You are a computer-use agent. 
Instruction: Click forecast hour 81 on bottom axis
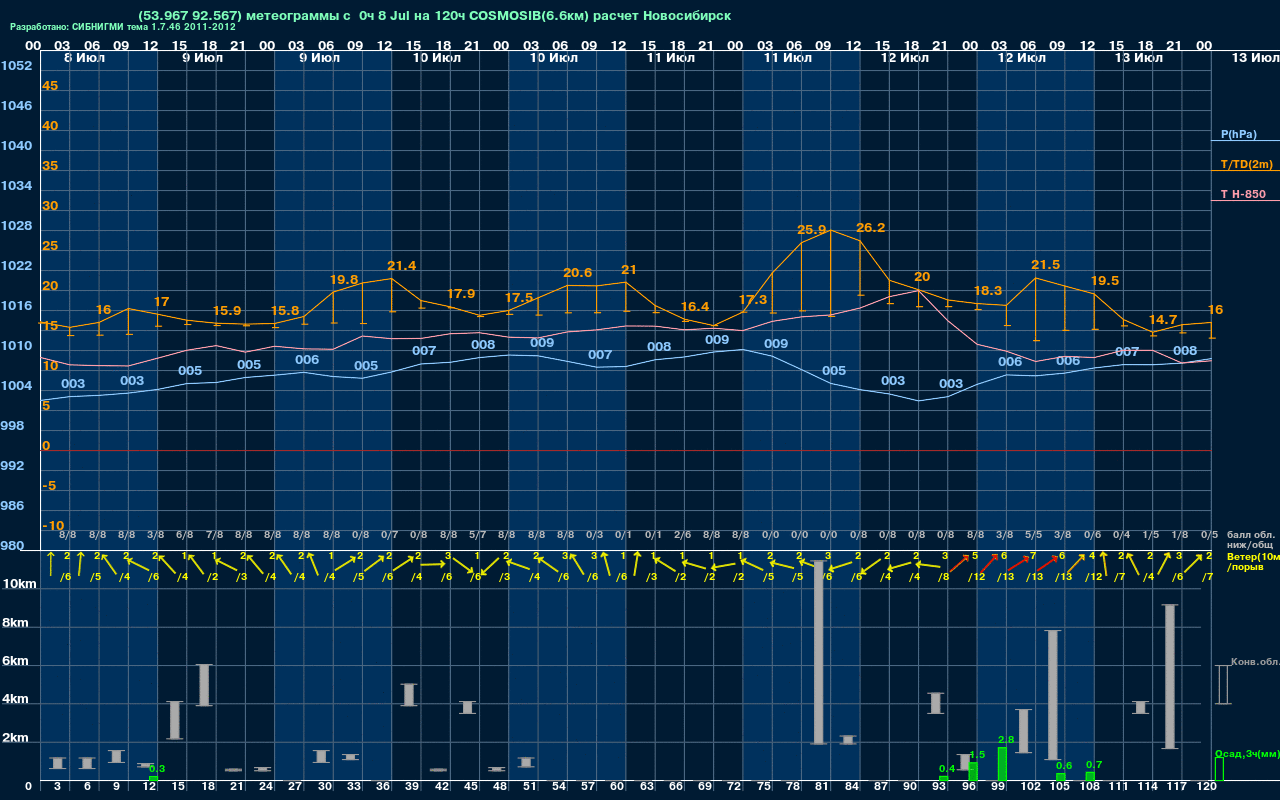pos(822,789)
